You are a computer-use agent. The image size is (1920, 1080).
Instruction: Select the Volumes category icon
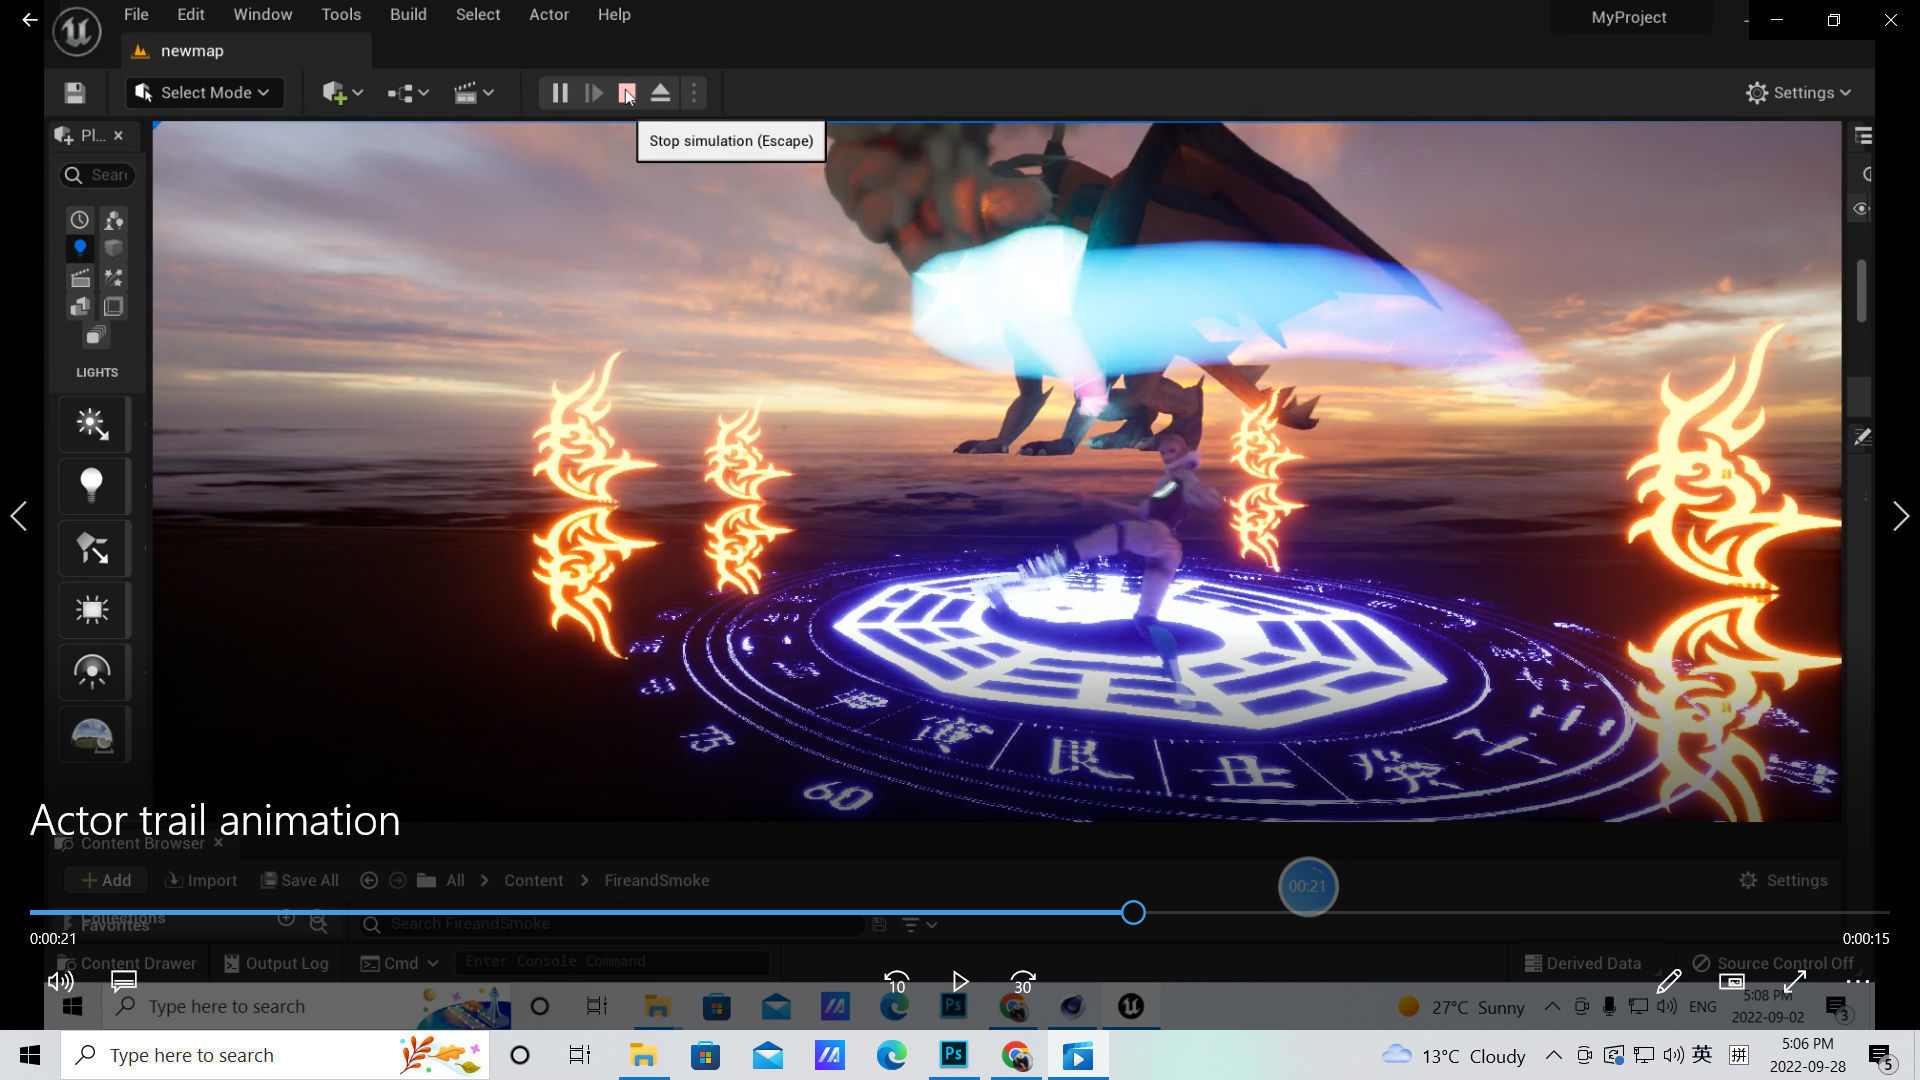pos(114,306)
